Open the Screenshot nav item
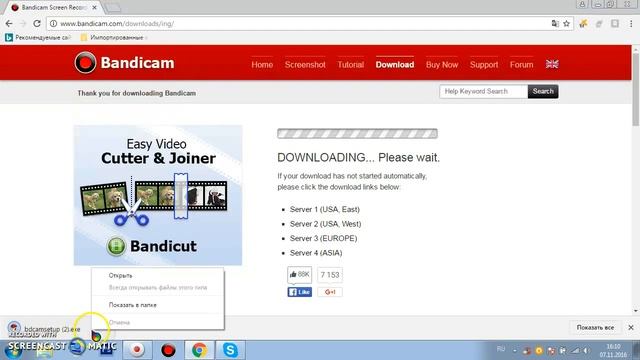The height and width of the screenshot is (360, 640). point(305,64)
